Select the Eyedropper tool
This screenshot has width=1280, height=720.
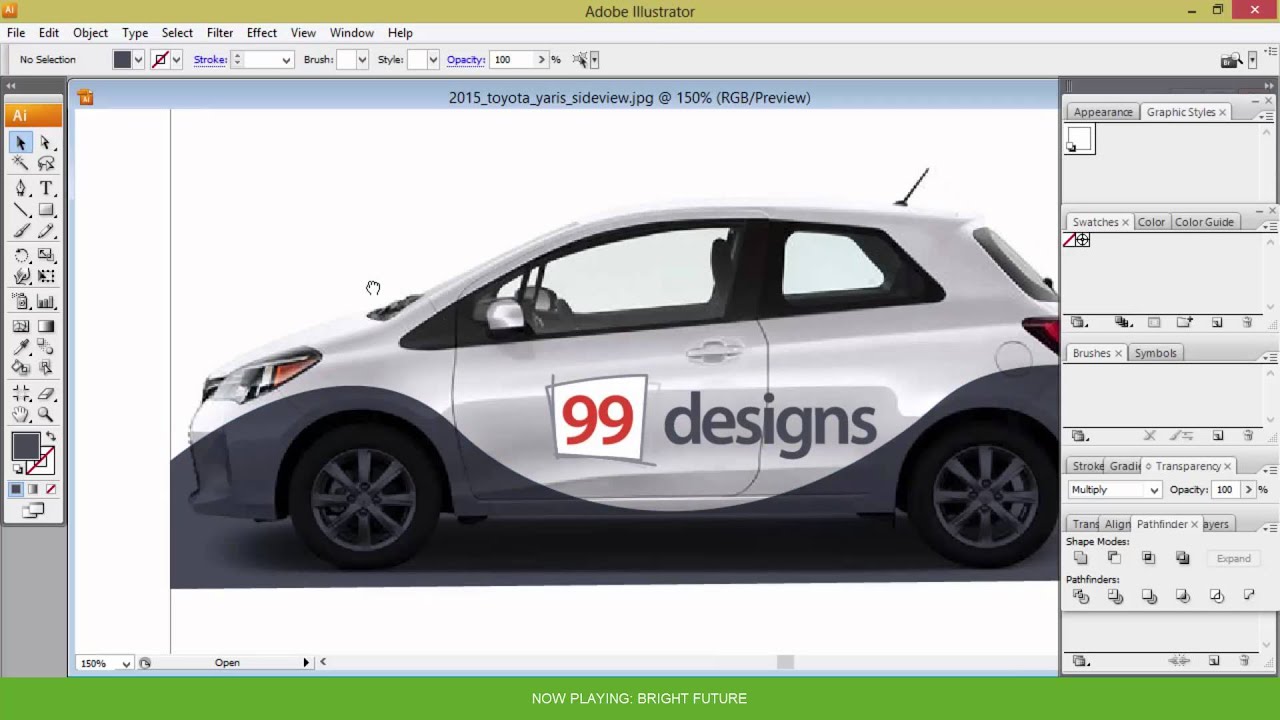[21, 347]
